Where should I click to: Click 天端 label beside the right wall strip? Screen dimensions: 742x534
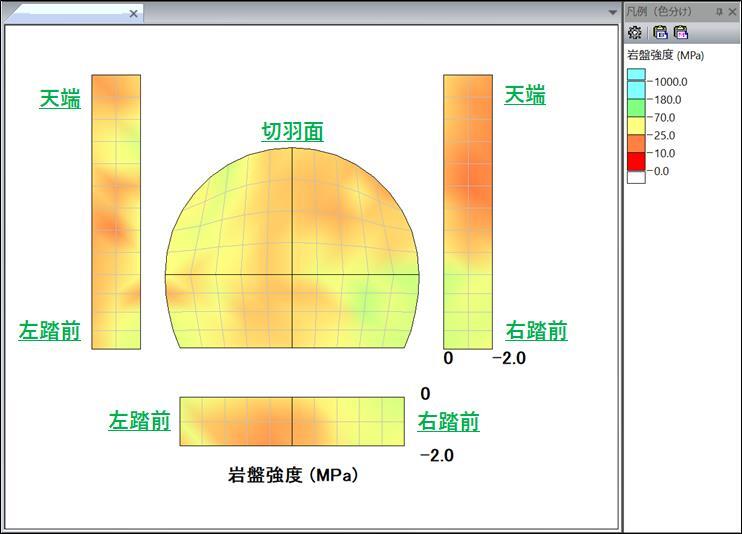(525, 95)
